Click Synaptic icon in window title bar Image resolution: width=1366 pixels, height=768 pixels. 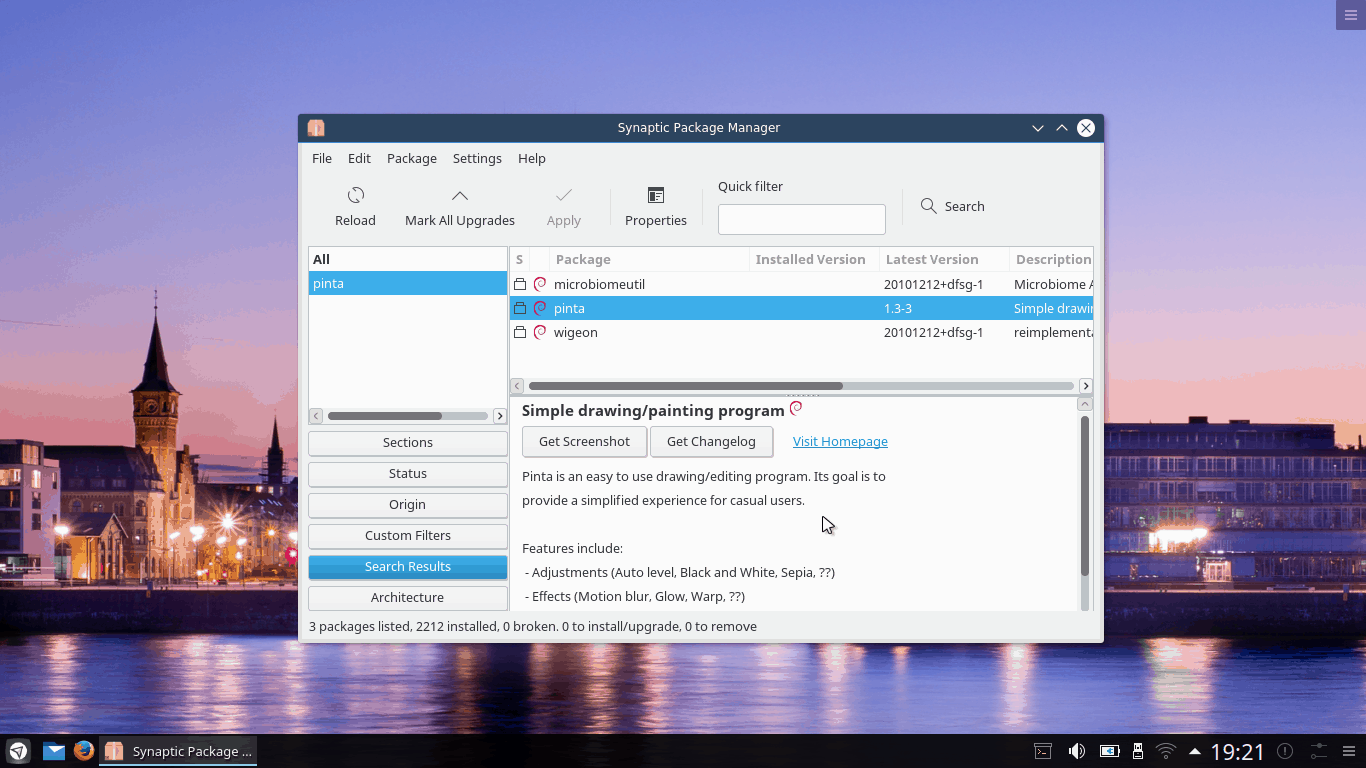click(x=316, y=128)
